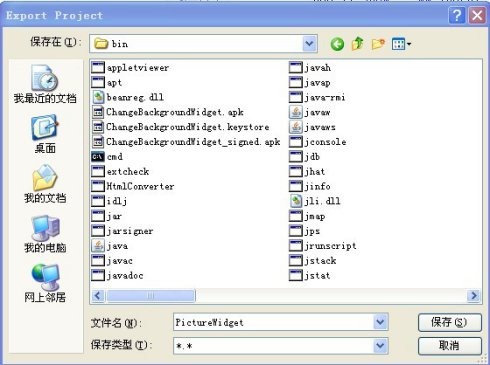Go back using the green arrow icon
Image resolution: width=490 pixels, height=365 pixels.
(337, 44)
